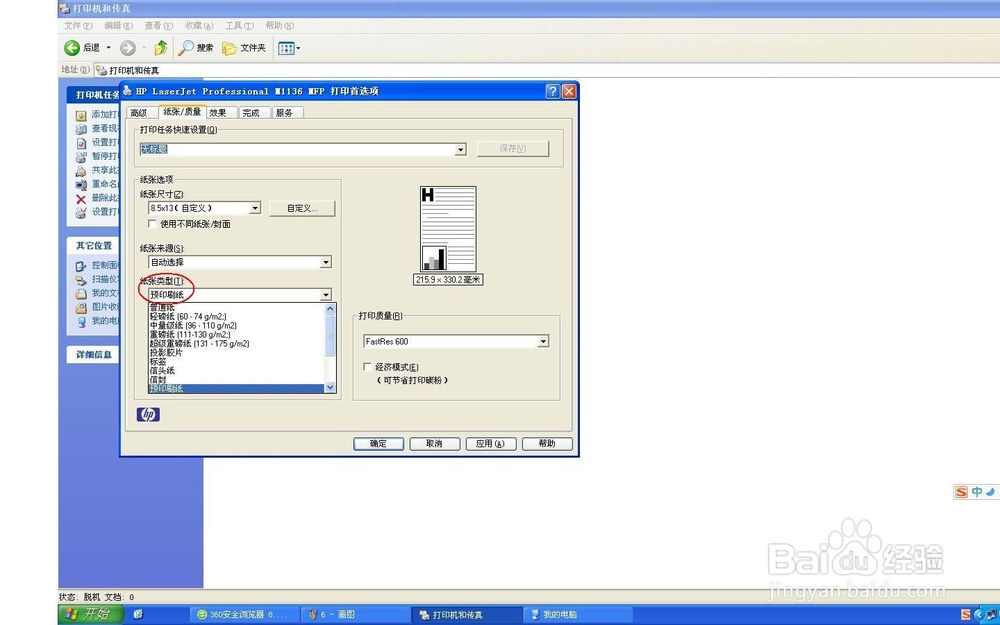Click the first Set printing preferences (设置打) icon
Viewport: 1000px width, 625px height.
(x=81, y=143)
